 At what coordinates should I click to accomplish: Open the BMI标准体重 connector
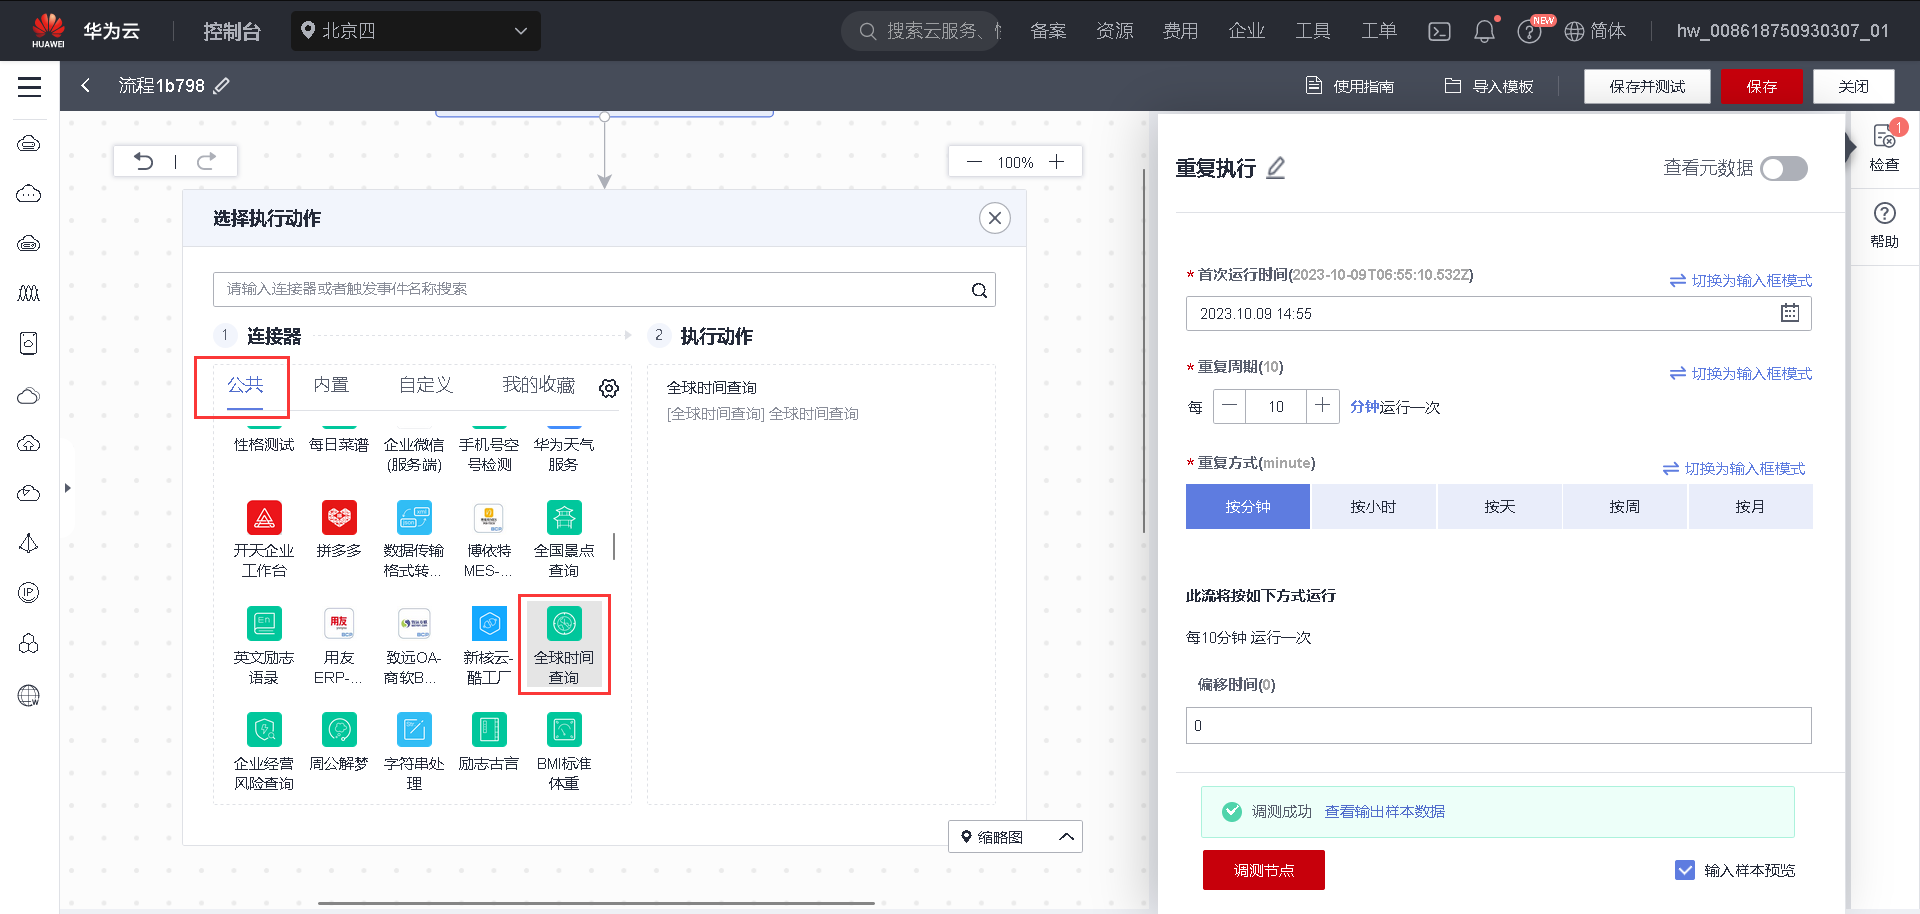pyautogui.click(x=563, y=729)
